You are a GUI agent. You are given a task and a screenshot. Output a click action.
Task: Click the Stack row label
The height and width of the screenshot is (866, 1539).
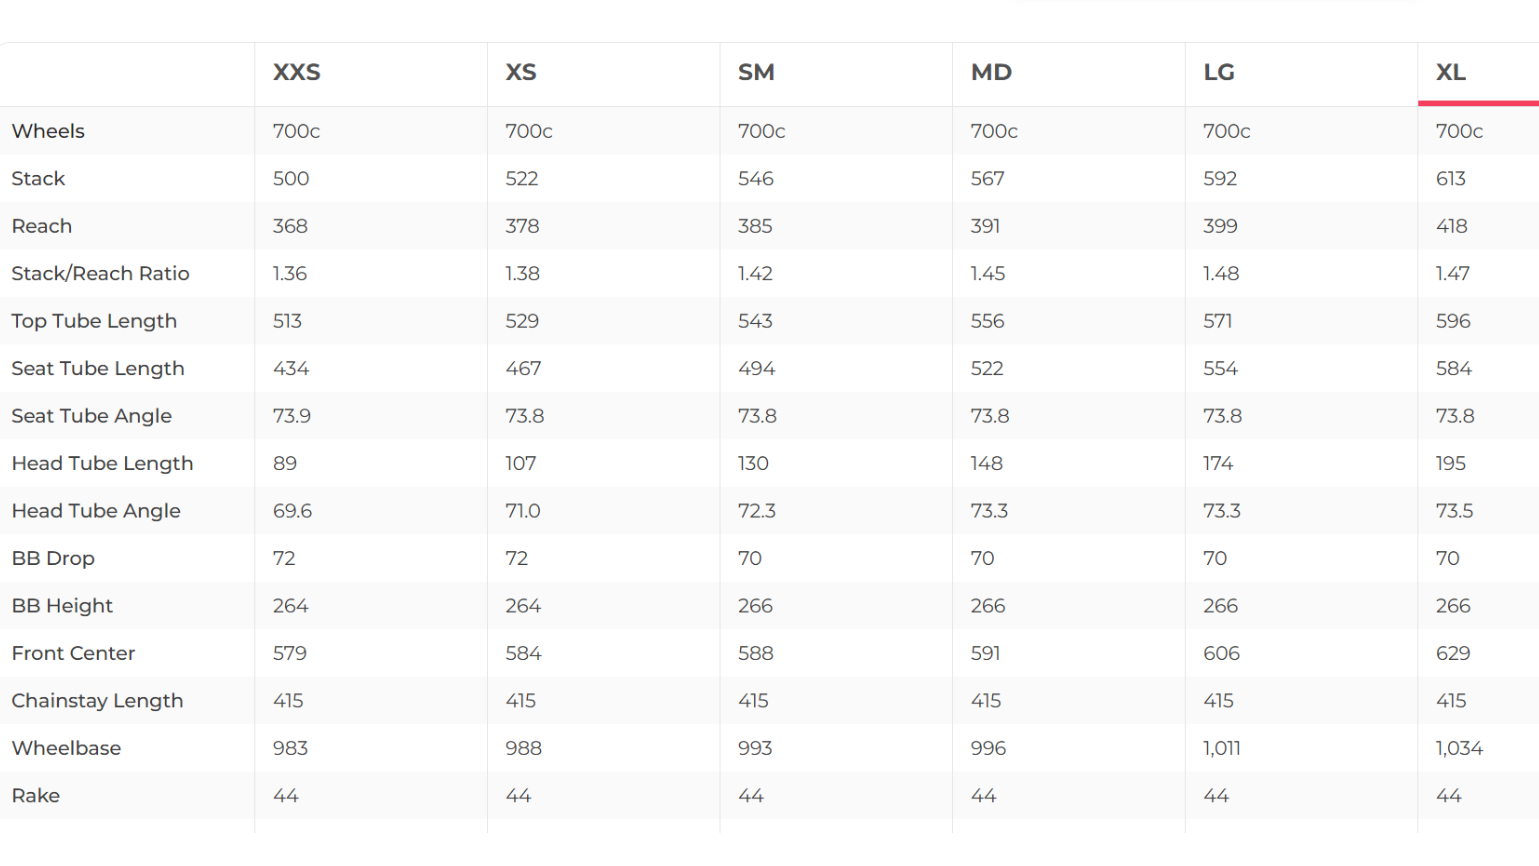(x=38, y=179)
